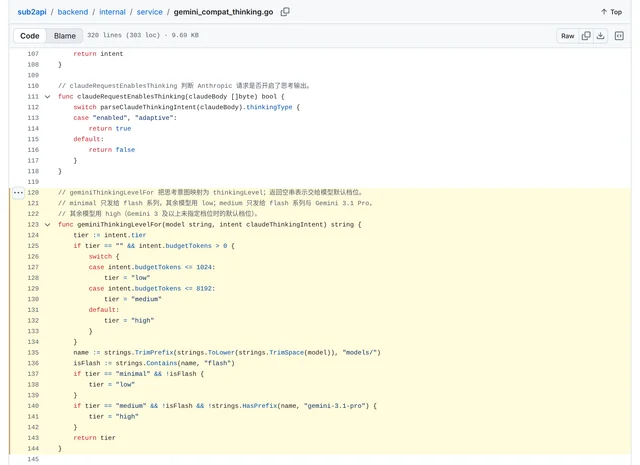Open backend folder breadcrumb
The image size is (640, 465).
73,12
